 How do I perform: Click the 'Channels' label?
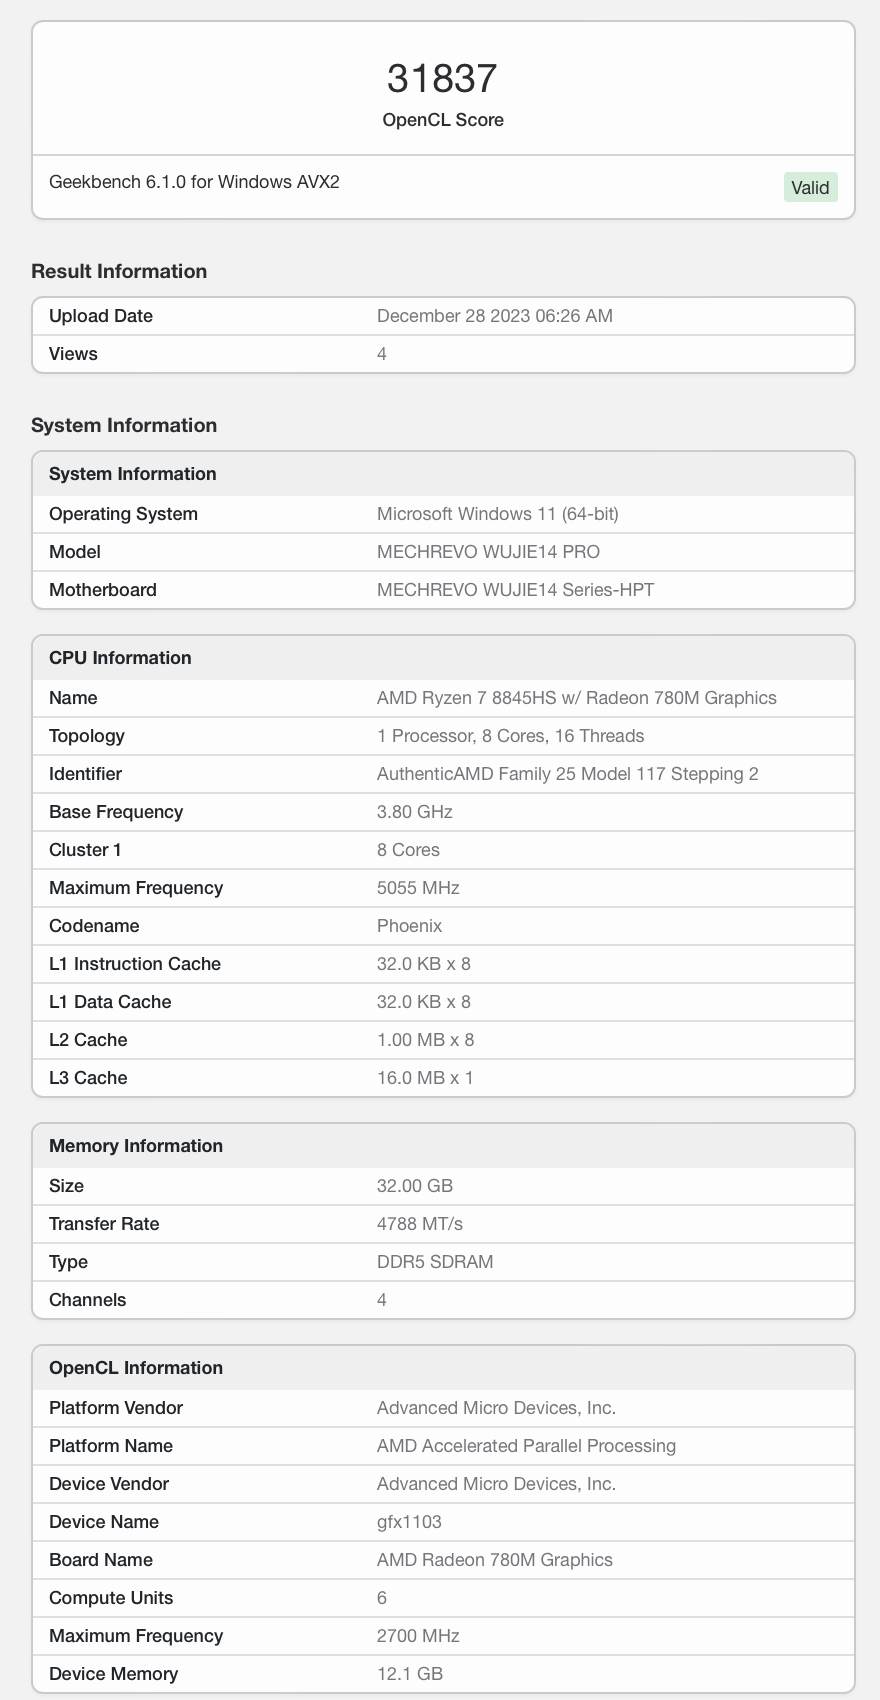pyautogui.click(x=88, y=1300)
